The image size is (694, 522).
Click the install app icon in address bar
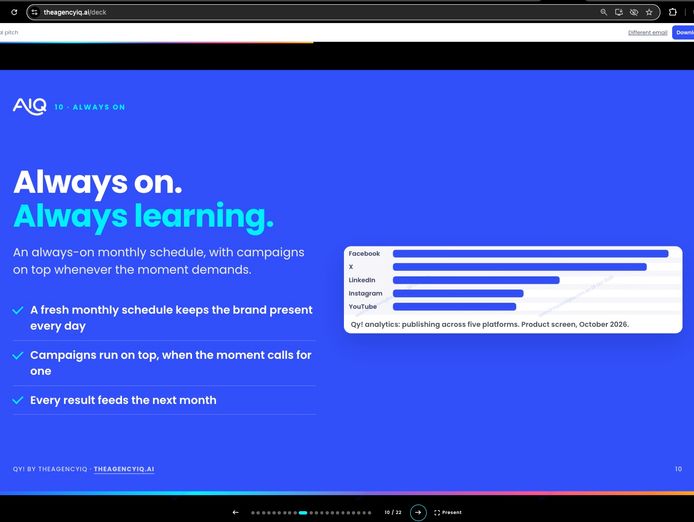619,12
